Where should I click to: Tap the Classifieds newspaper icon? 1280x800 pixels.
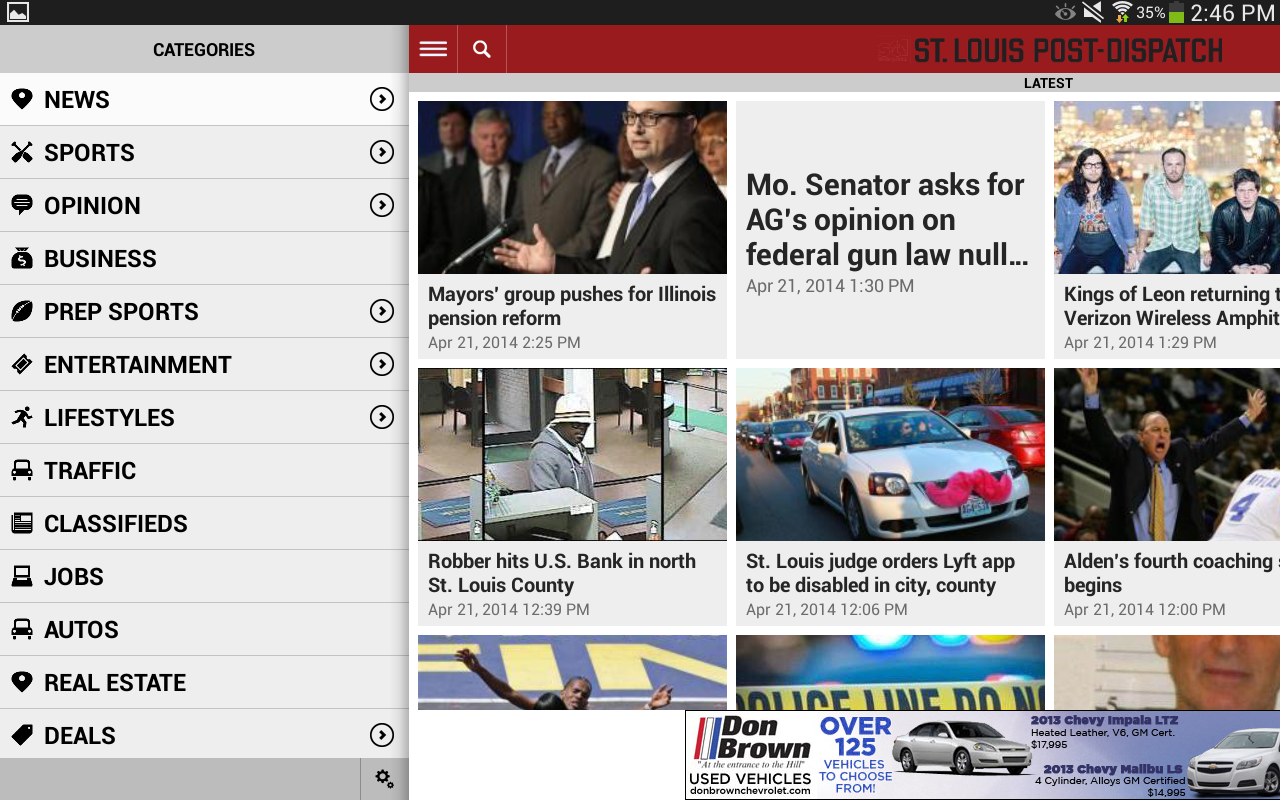(22, 523)
